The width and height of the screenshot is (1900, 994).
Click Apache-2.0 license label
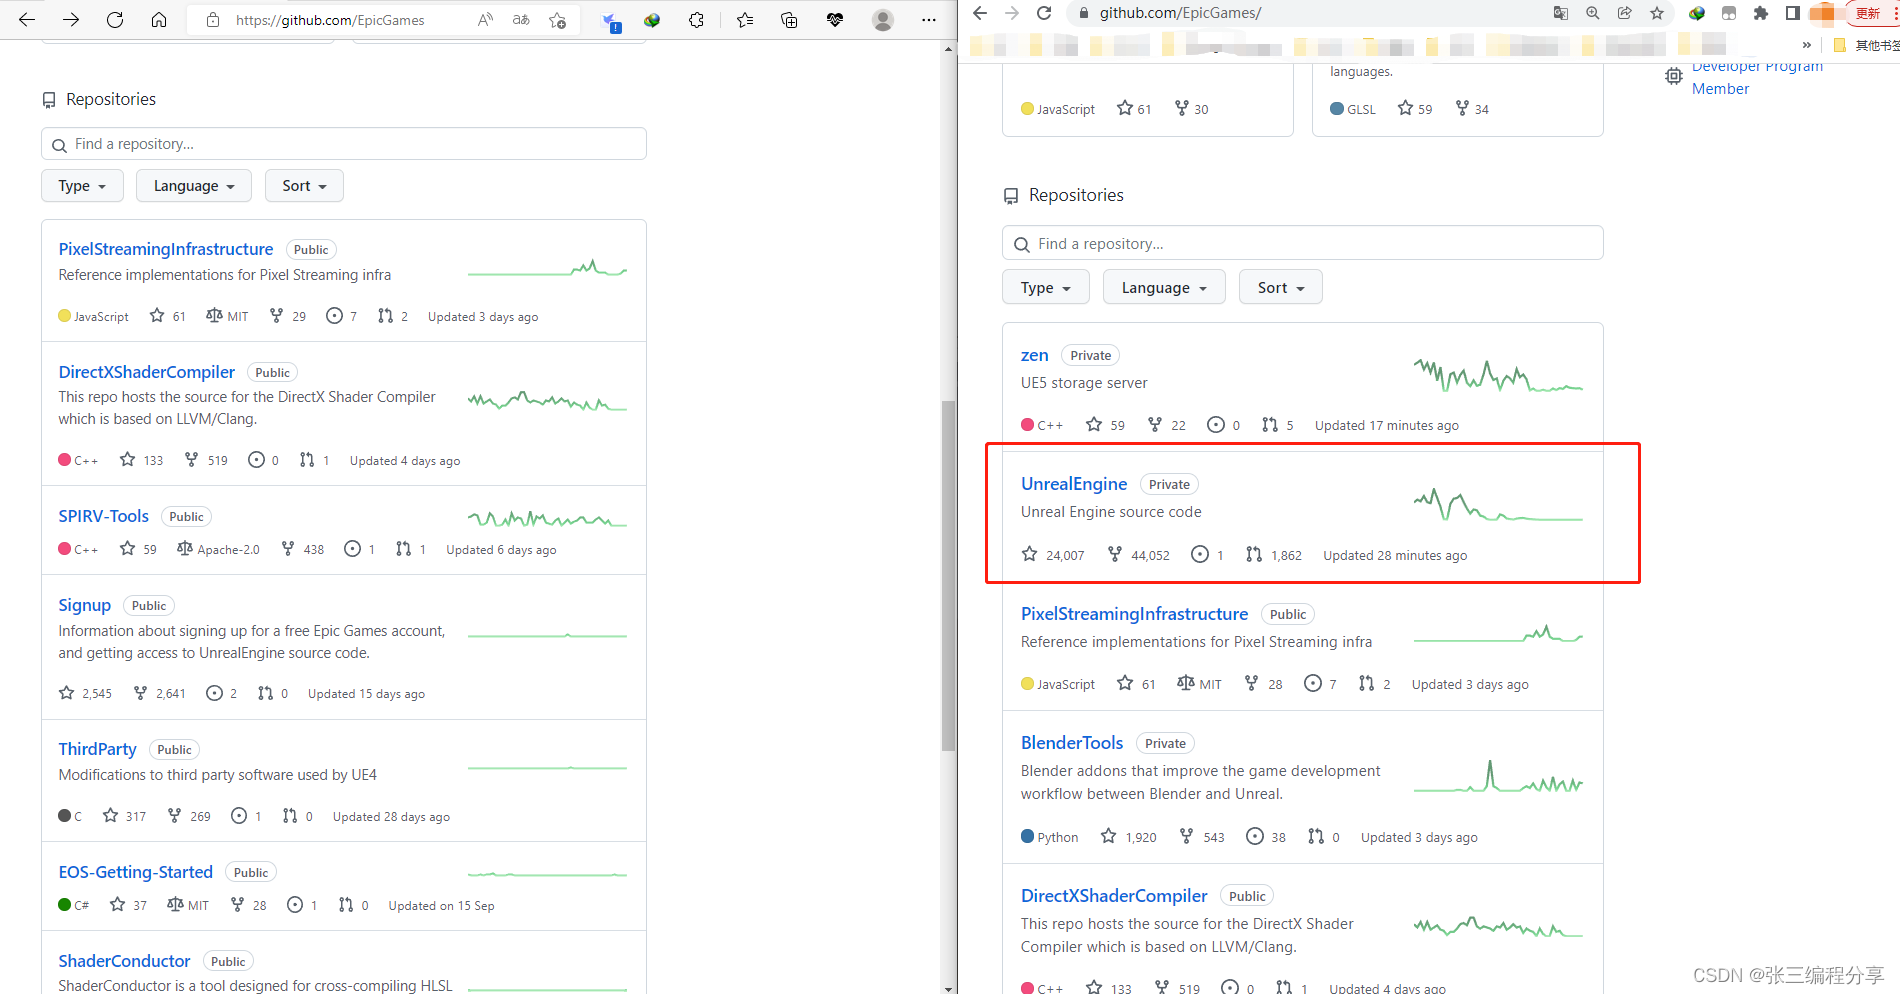click(x=228, y=549)
